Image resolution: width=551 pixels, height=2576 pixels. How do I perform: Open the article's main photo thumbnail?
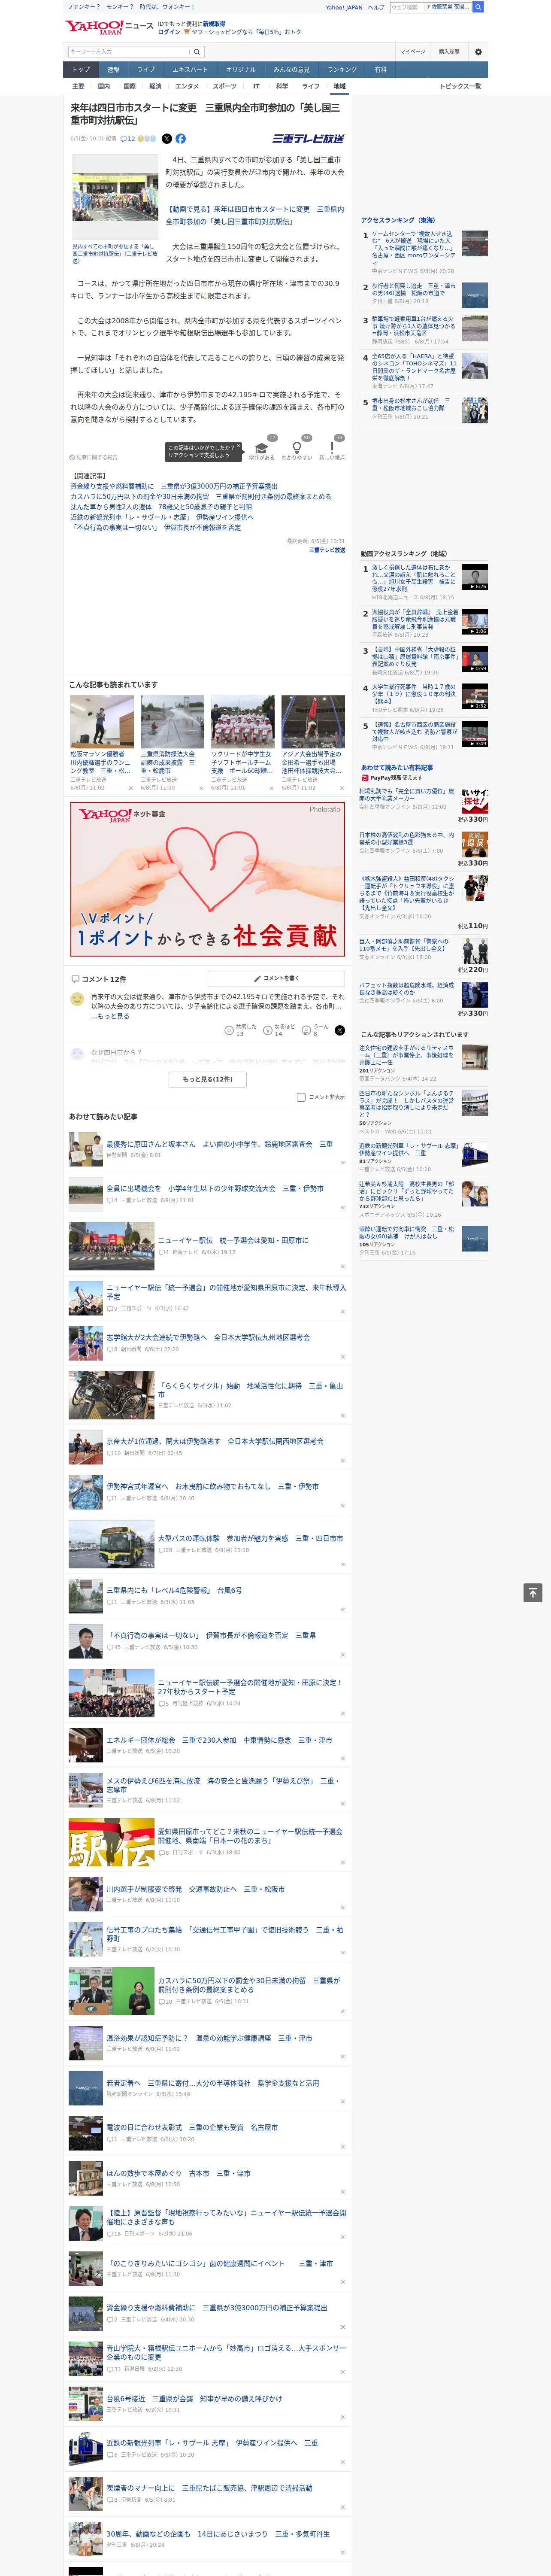(x=115, y=198)
